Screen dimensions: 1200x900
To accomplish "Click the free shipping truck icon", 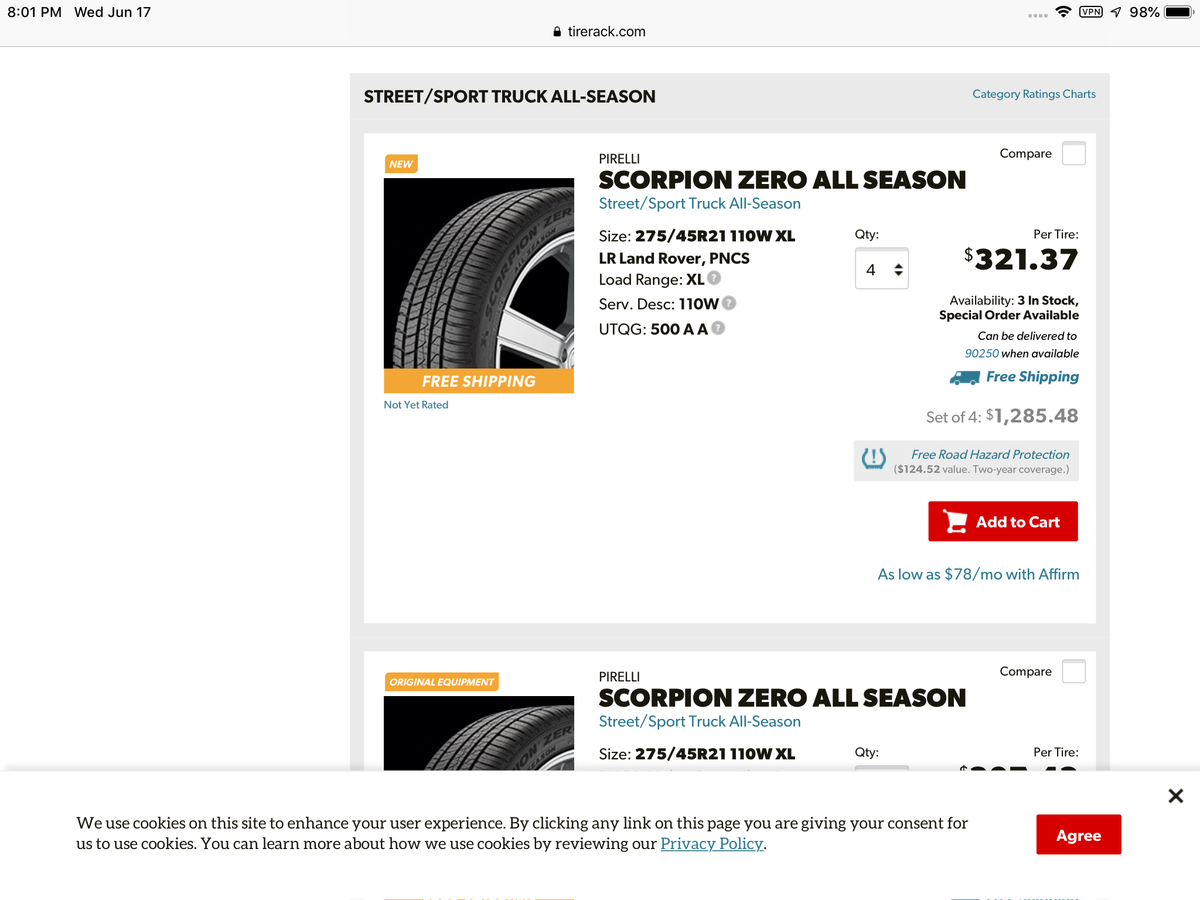I will point(964,377).
